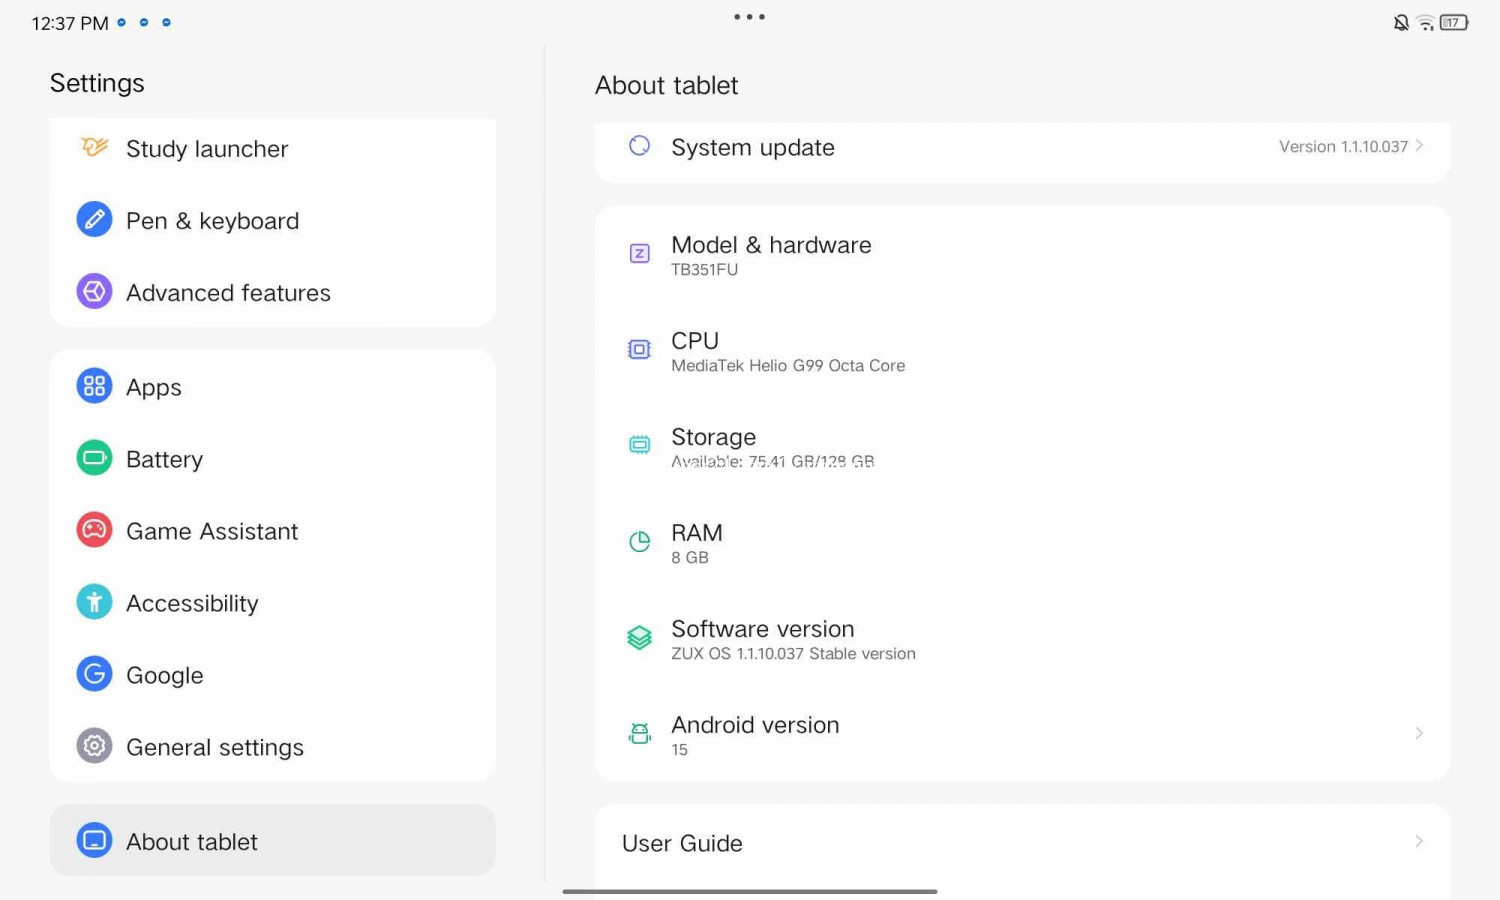The width and height of the screenshot is (1500, 900).
Task: Select the About tablet sidebar entry
Action: 272,840
